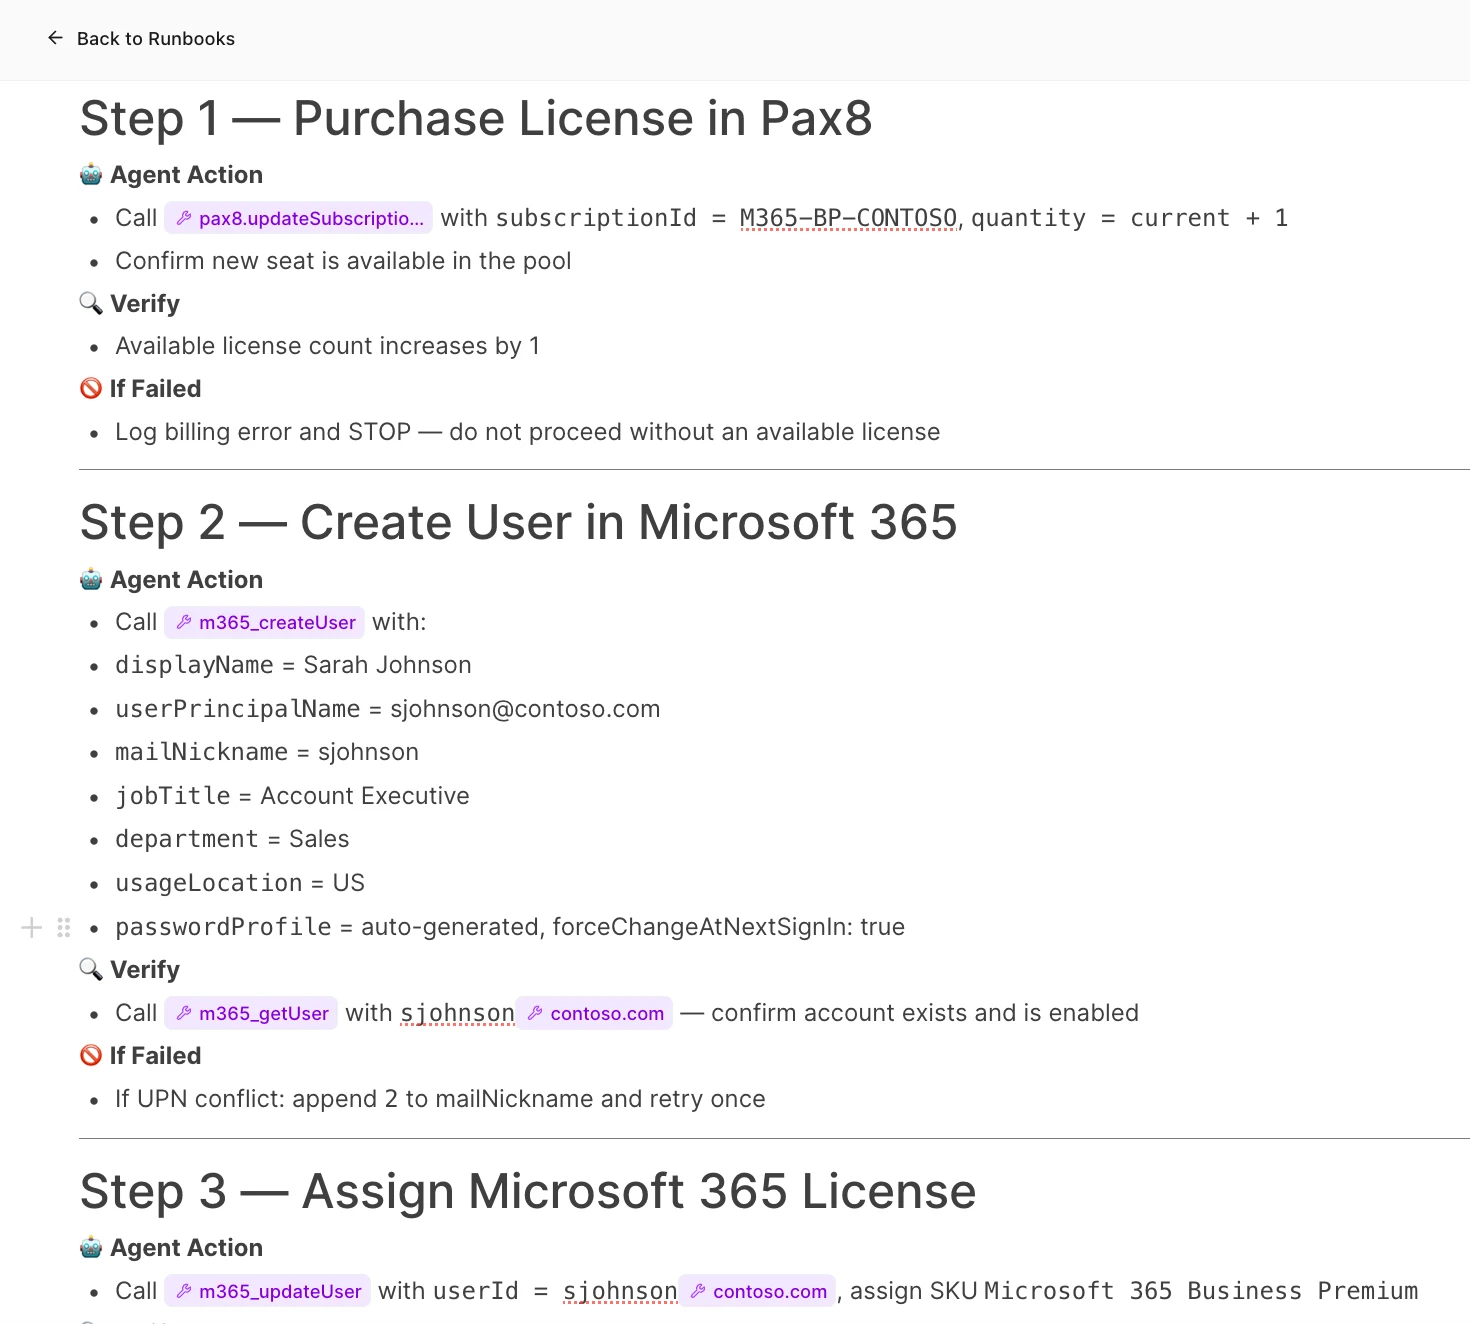The image size is (1470, 1324).
Task: Click 'jobTitle = Account Executive' line
Action: [x=292, y=796]
